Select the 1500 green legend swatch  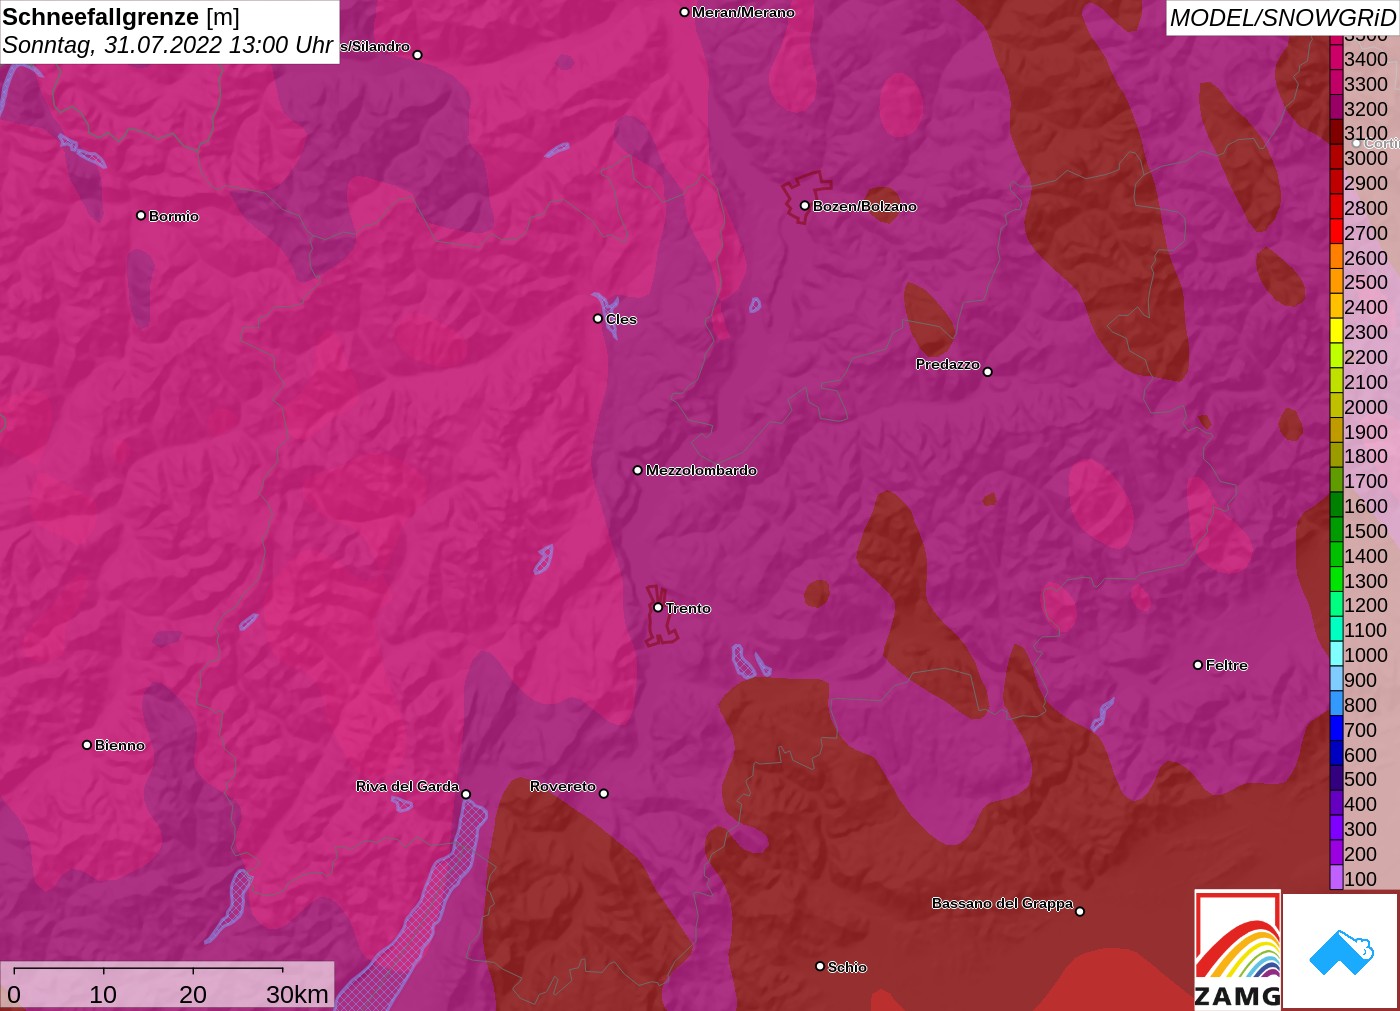[x=1336, y=531]
